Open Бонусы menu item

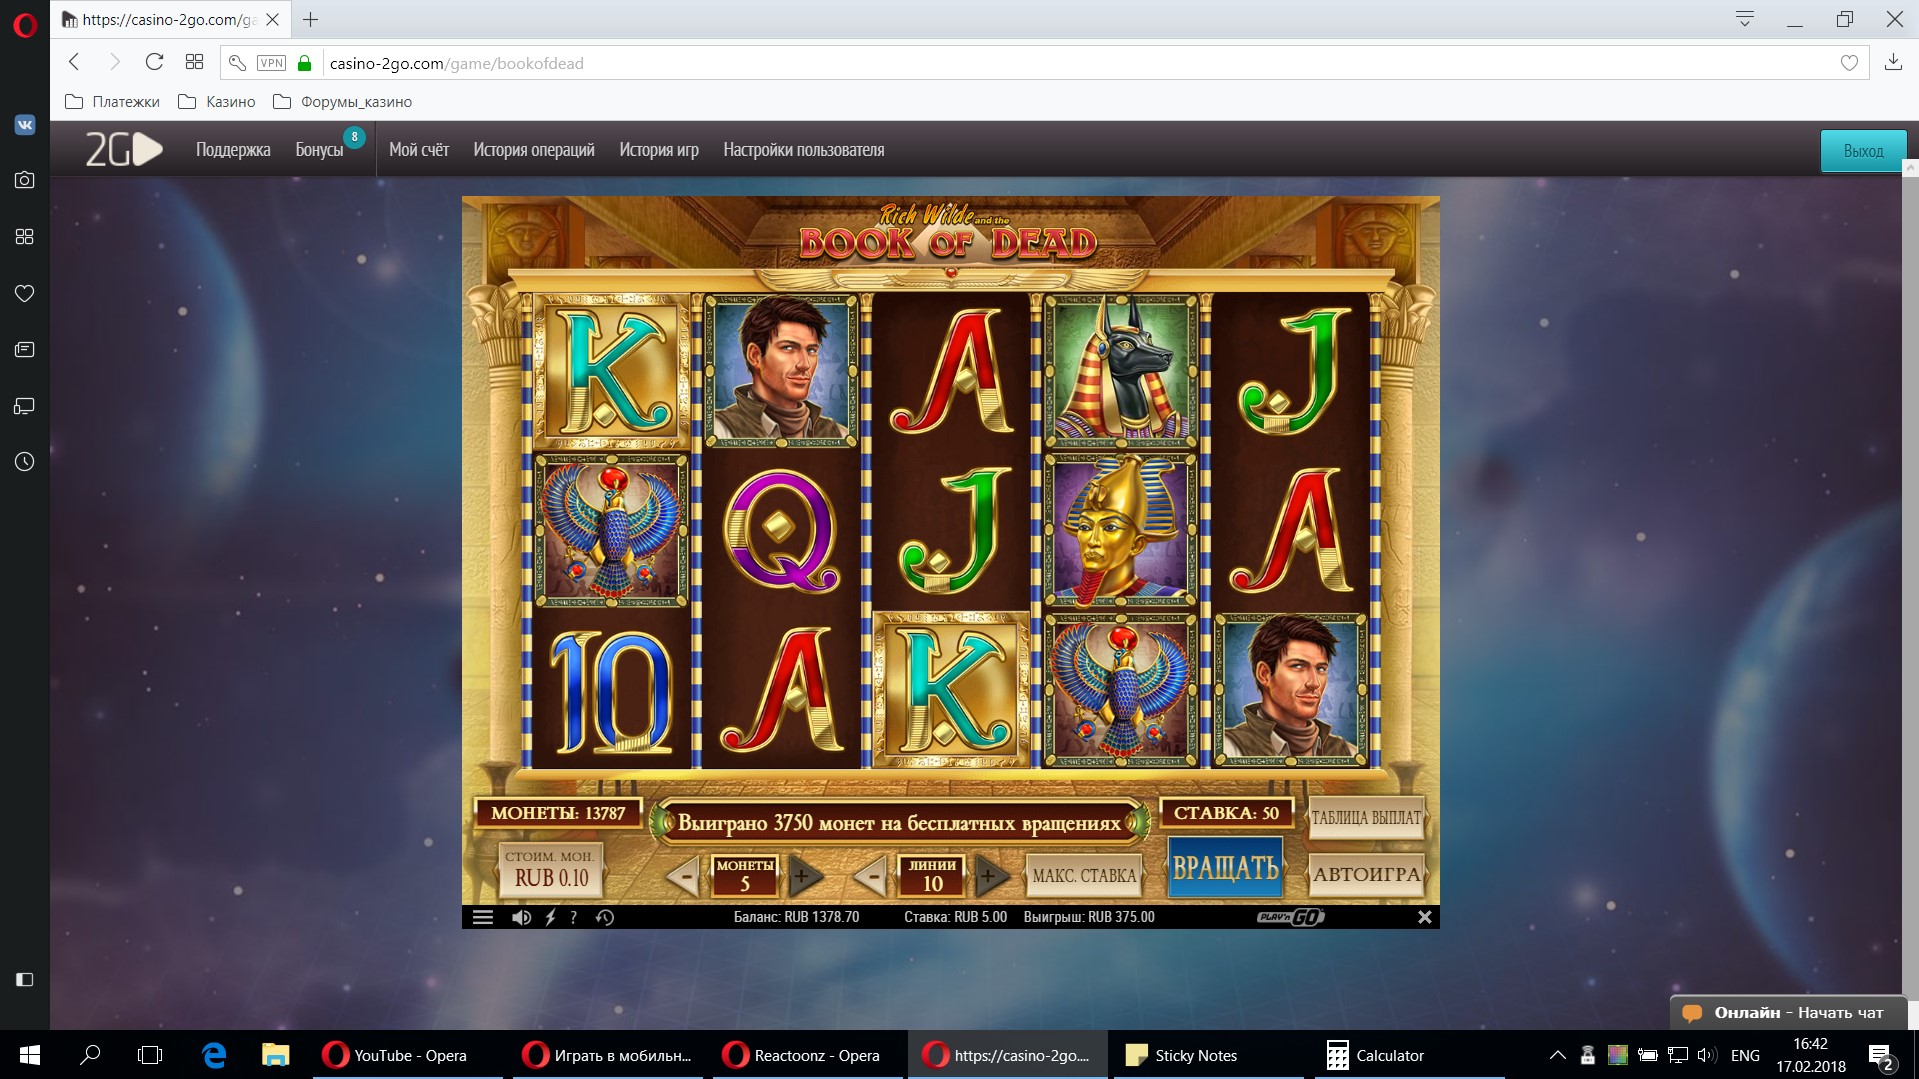(x=319, y=150)
